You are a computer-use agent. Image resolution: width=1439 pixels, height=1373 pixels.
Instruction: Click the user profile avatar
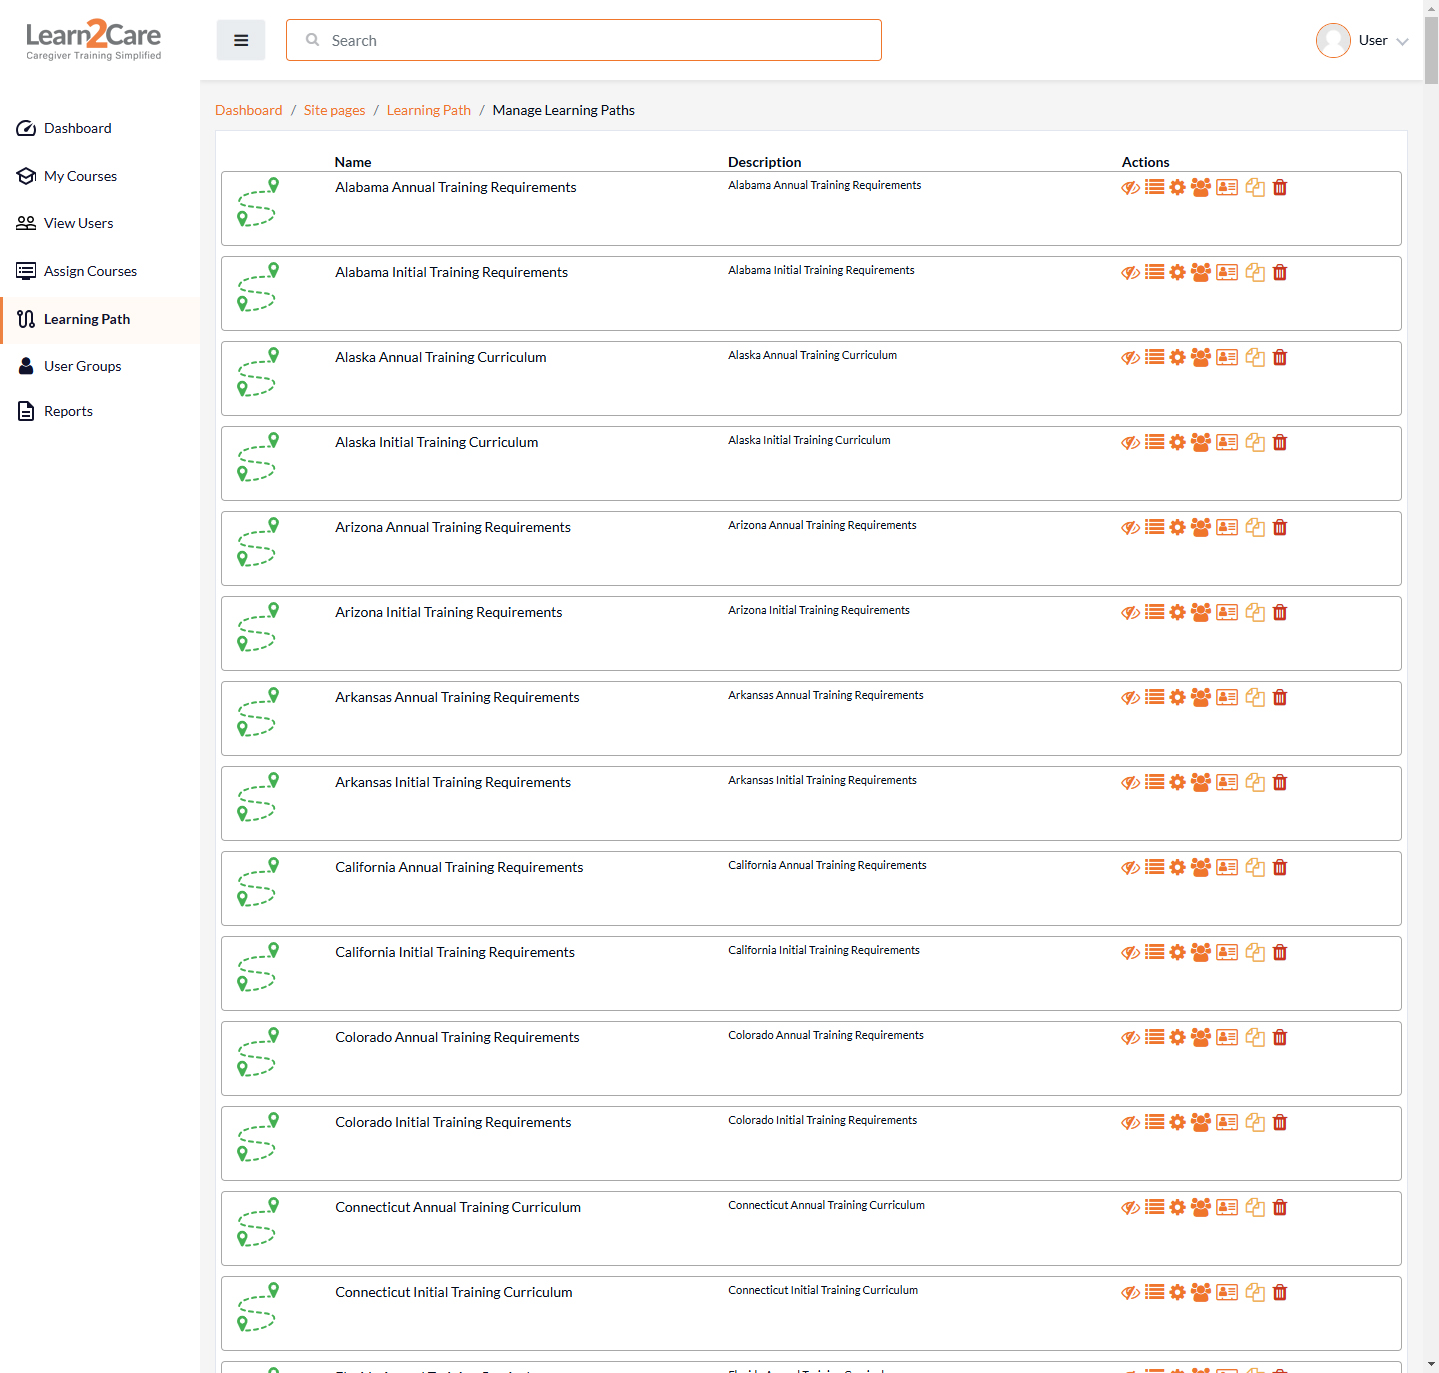coord(1333,41)
